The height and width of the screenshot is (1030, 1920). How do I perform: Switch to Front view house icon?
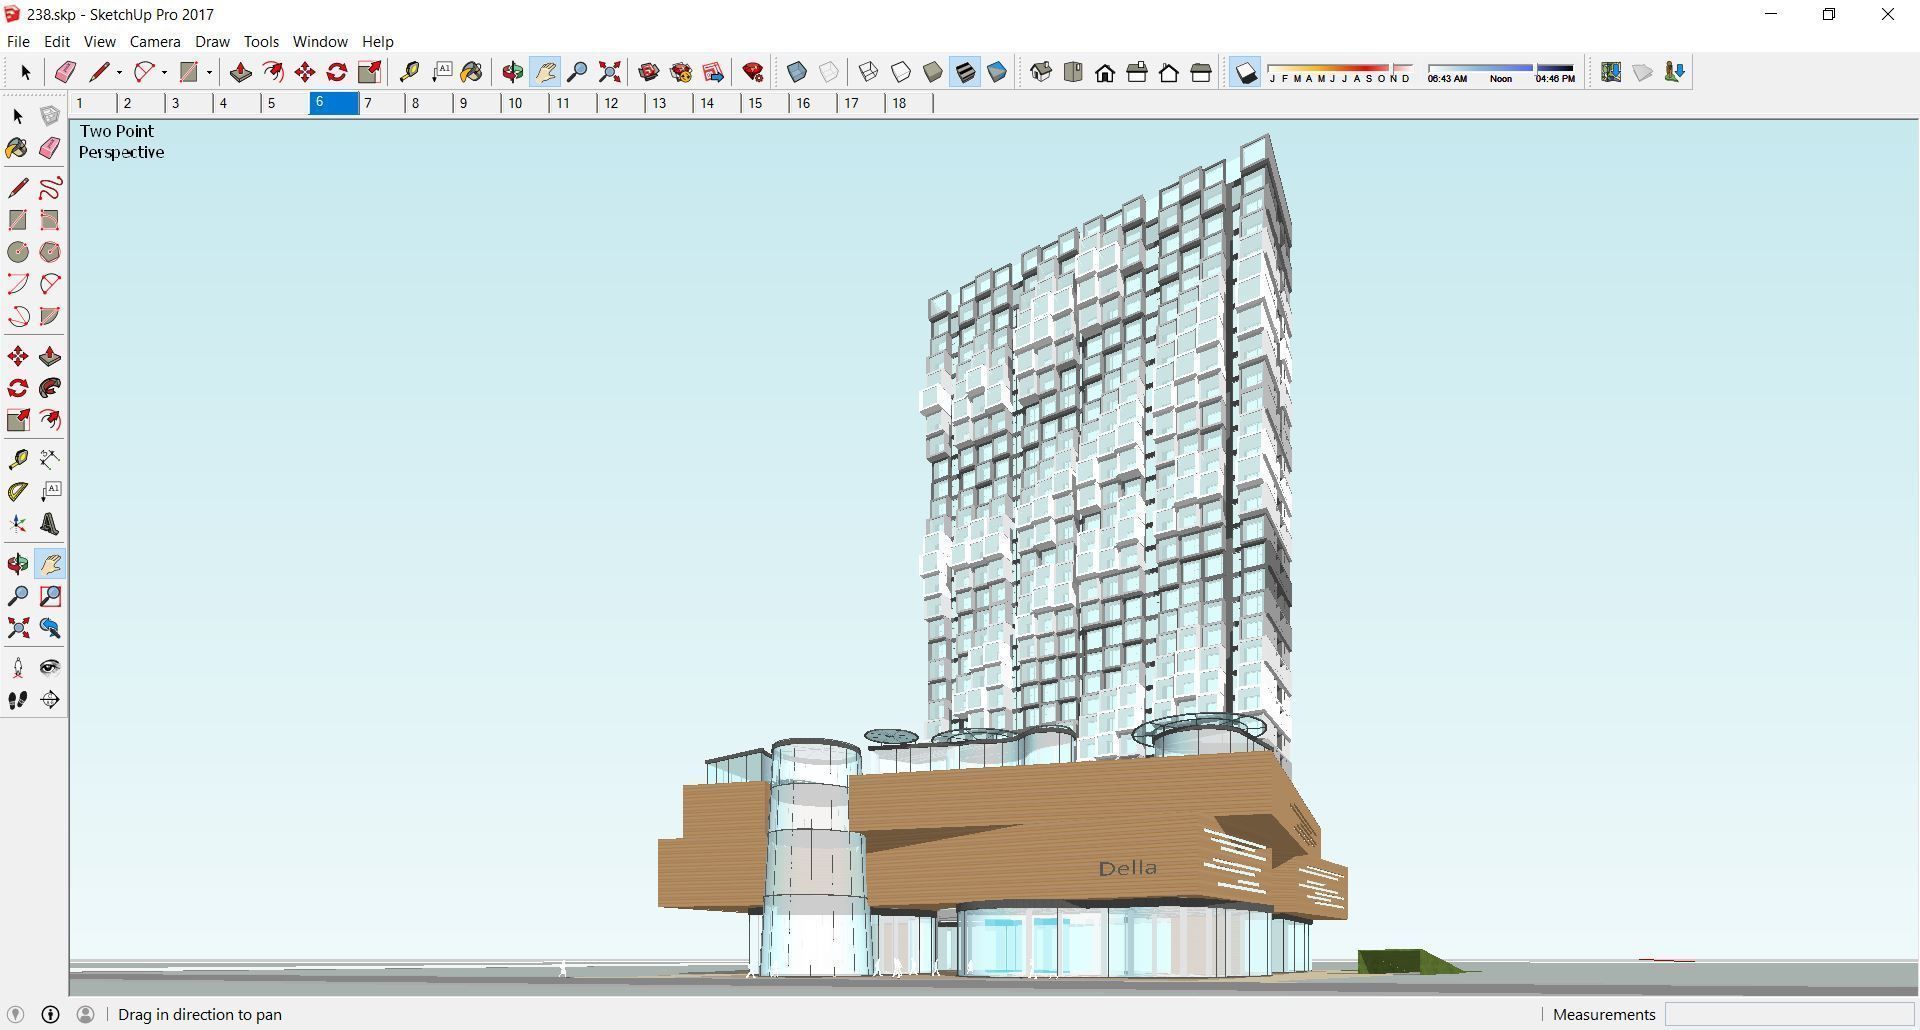click(x=1105, y=72)
